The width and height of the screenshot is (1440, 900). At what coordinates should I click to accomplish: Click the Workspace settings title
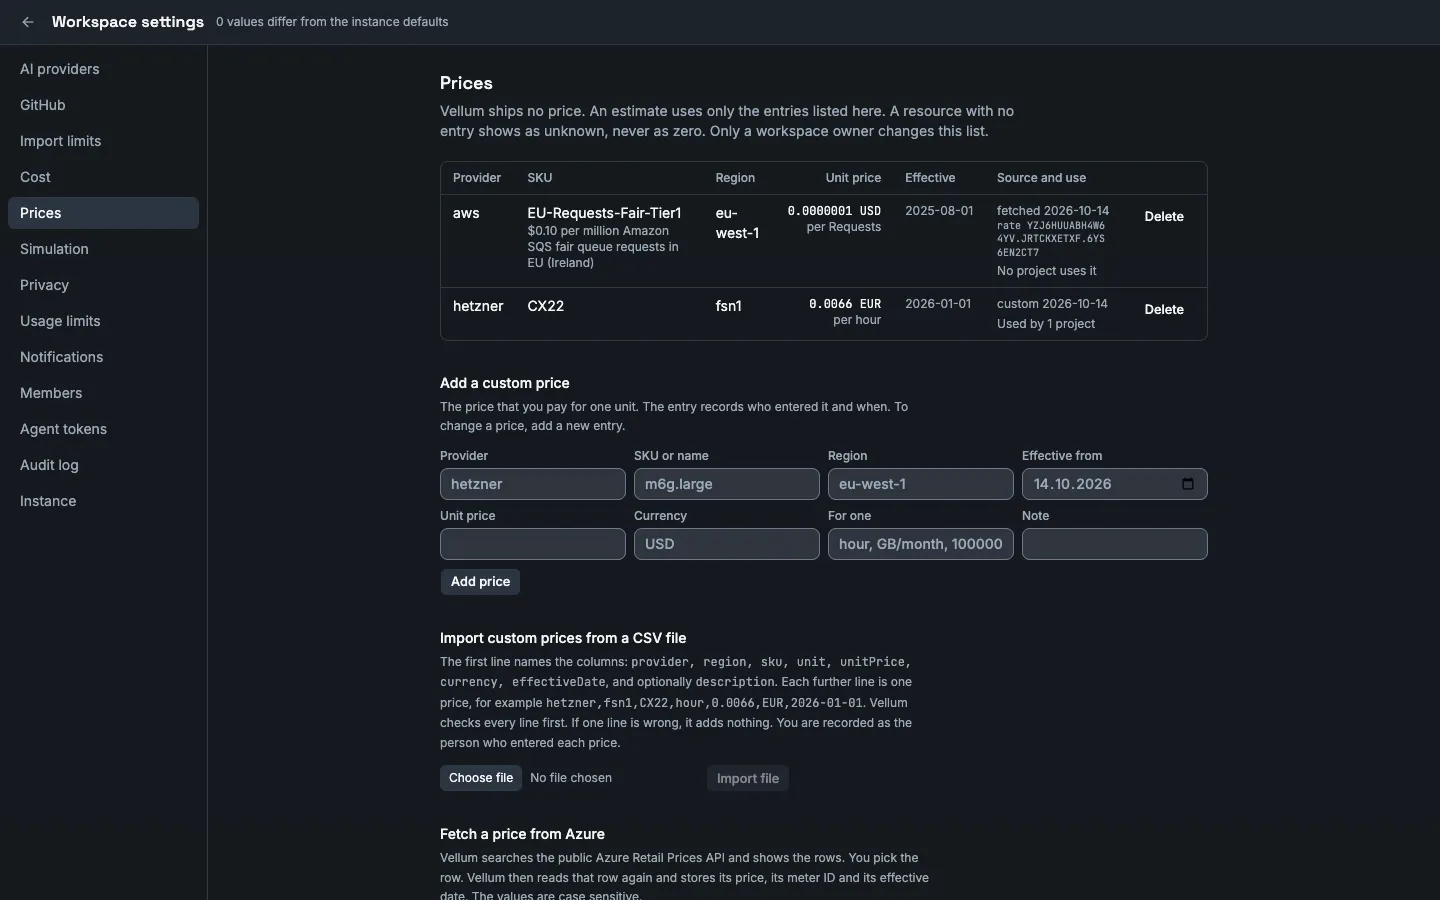coord(128,22)
